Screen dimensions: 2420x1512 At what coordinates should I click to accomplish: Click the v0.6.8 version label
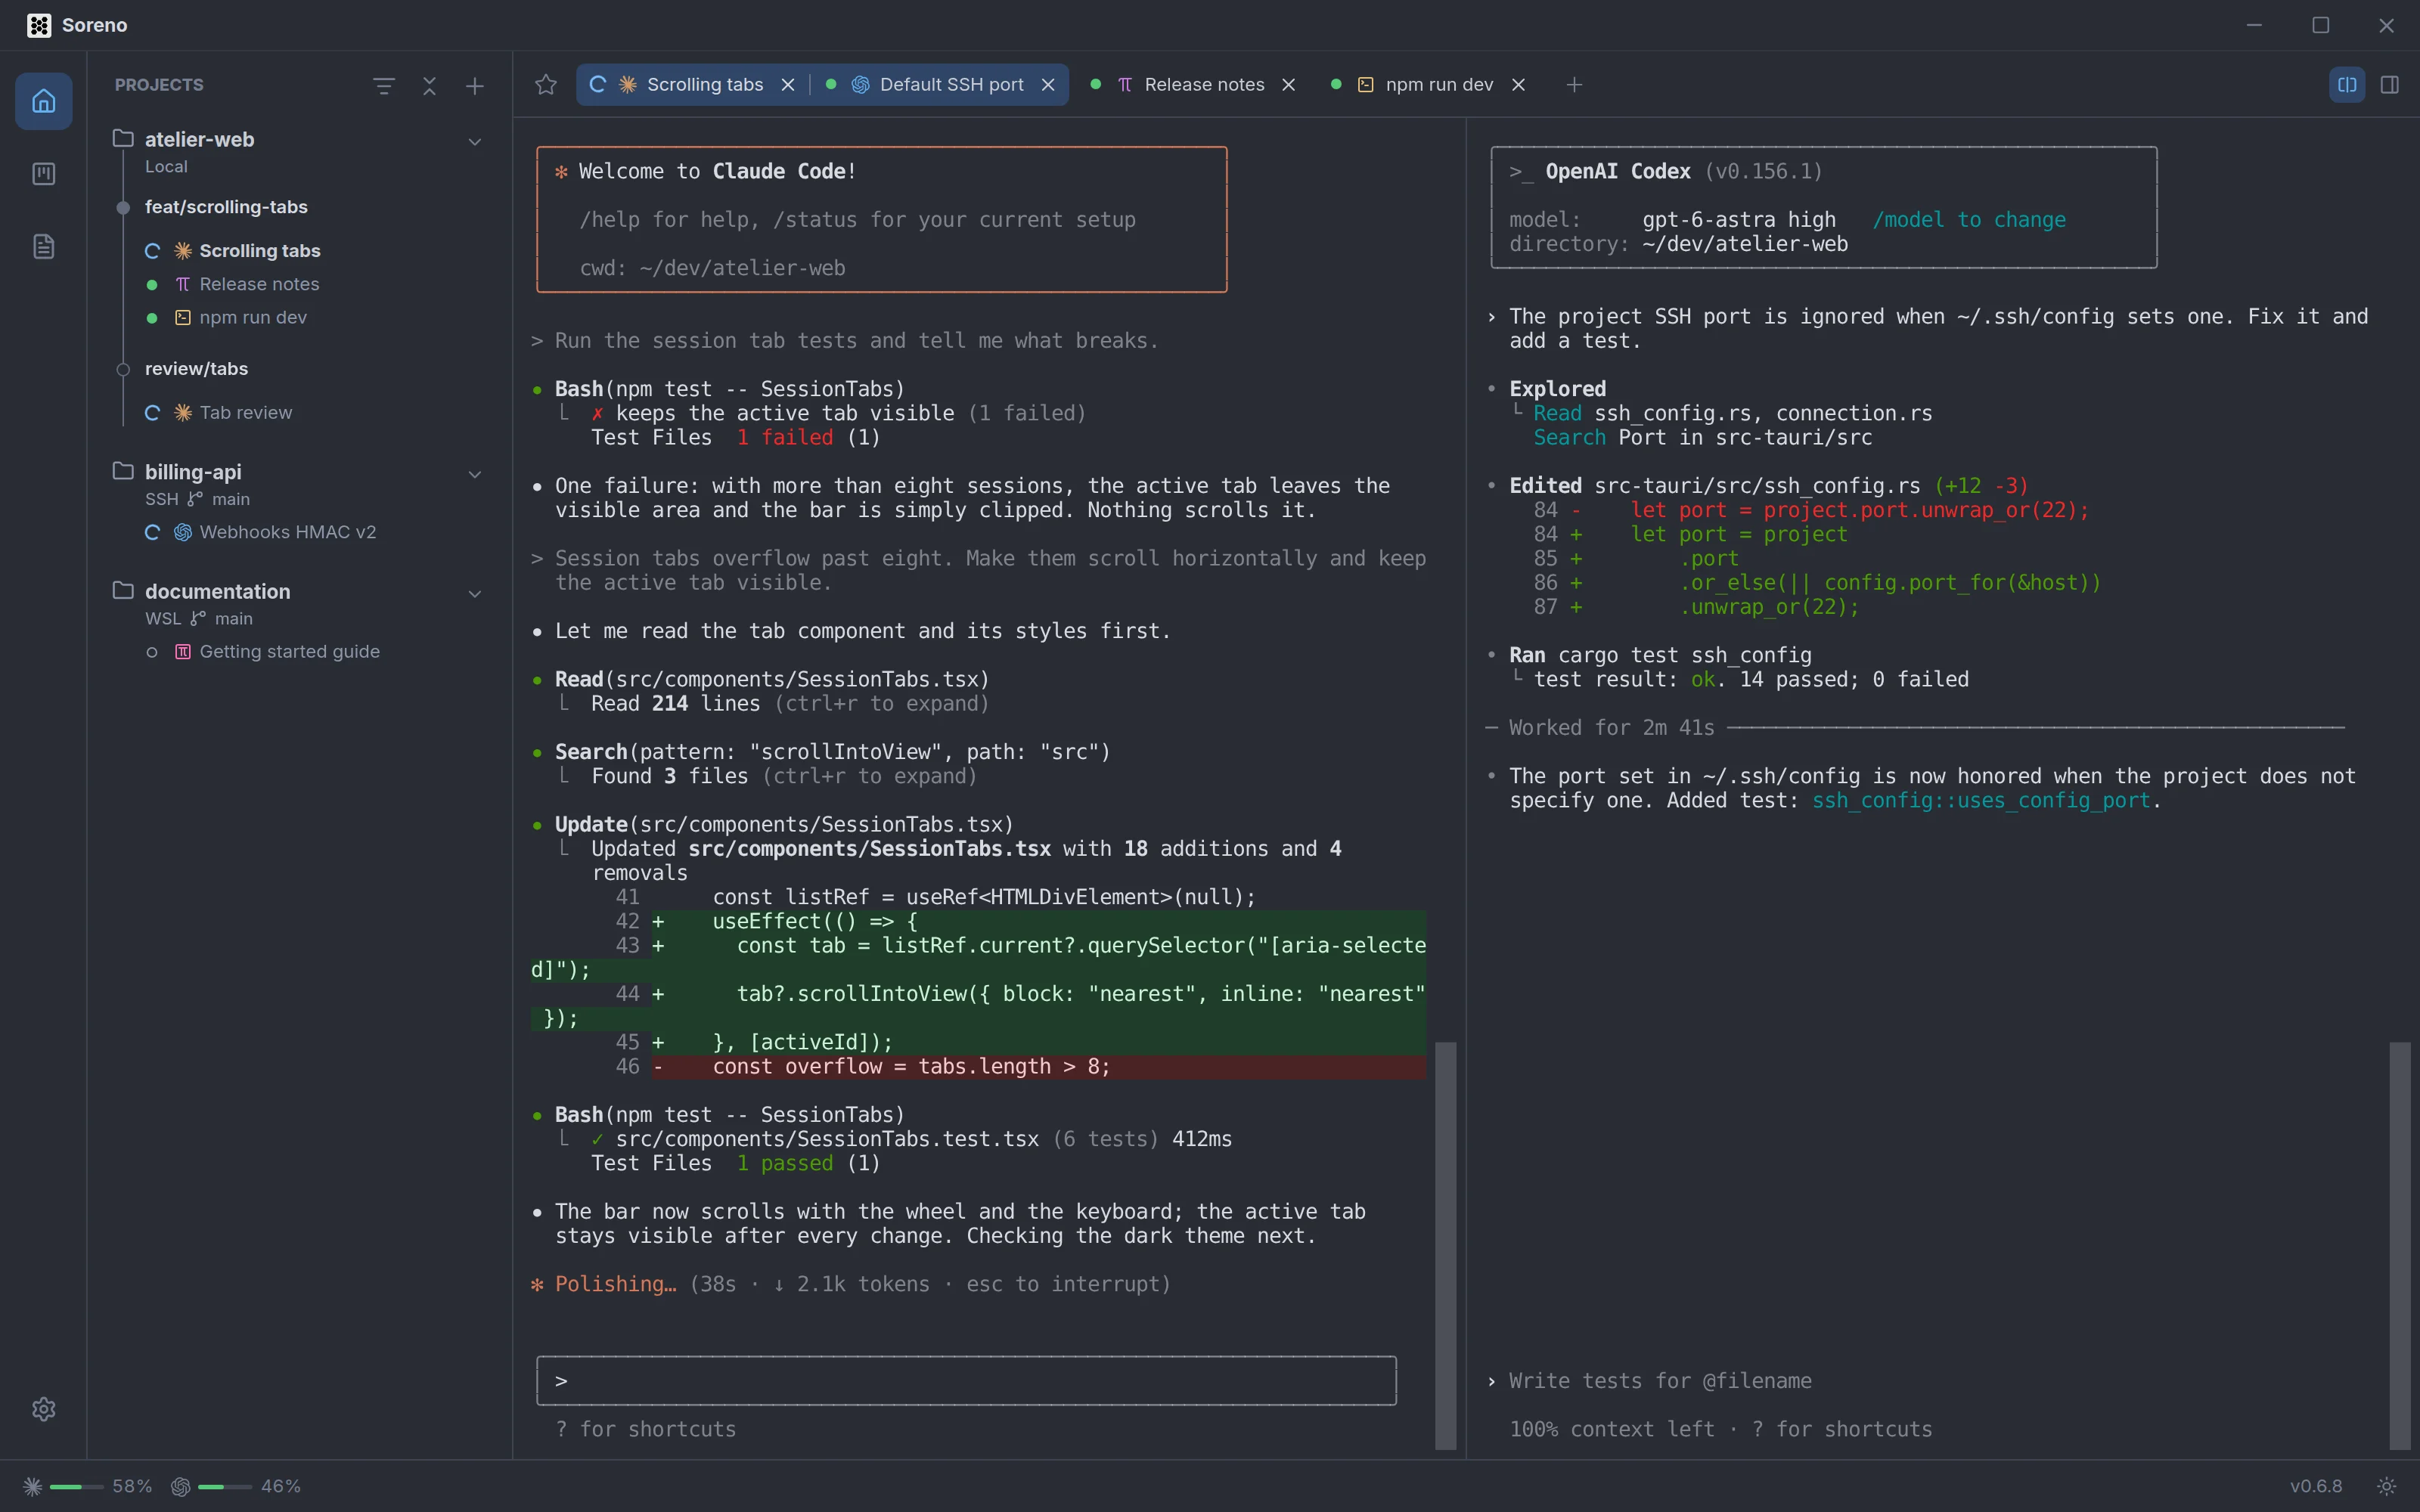point(2316,1486)
